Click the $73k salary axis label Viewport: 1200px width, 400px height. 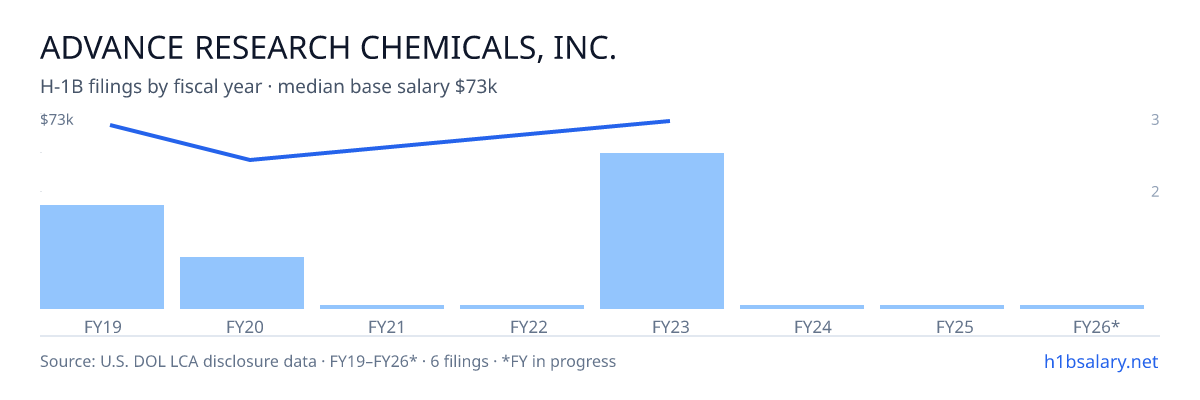coord(57,120)
